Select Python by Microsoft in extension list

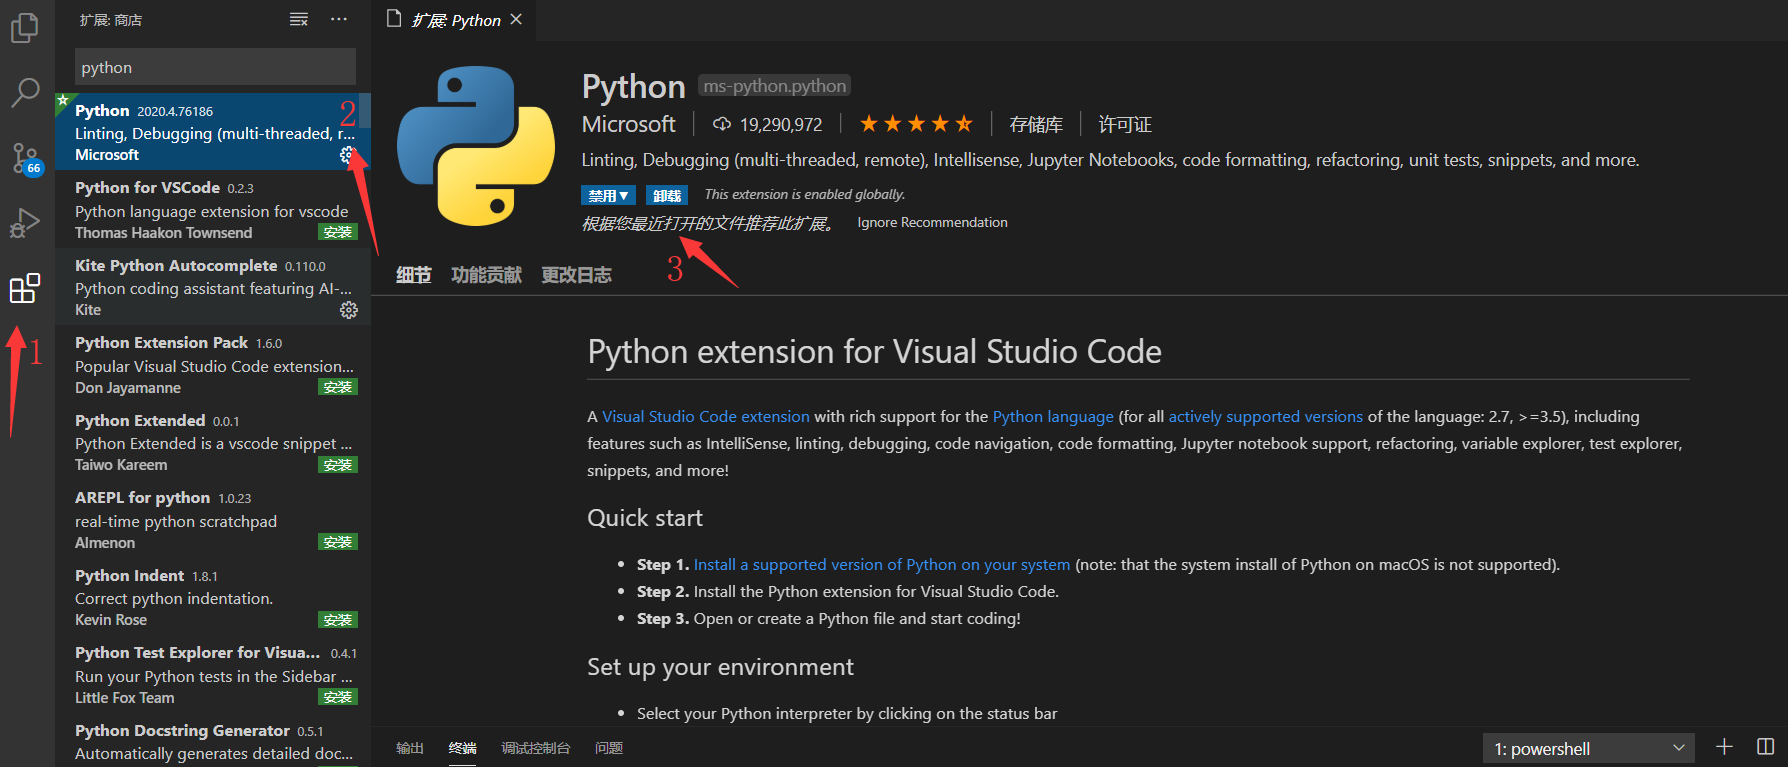click(213, 132)
